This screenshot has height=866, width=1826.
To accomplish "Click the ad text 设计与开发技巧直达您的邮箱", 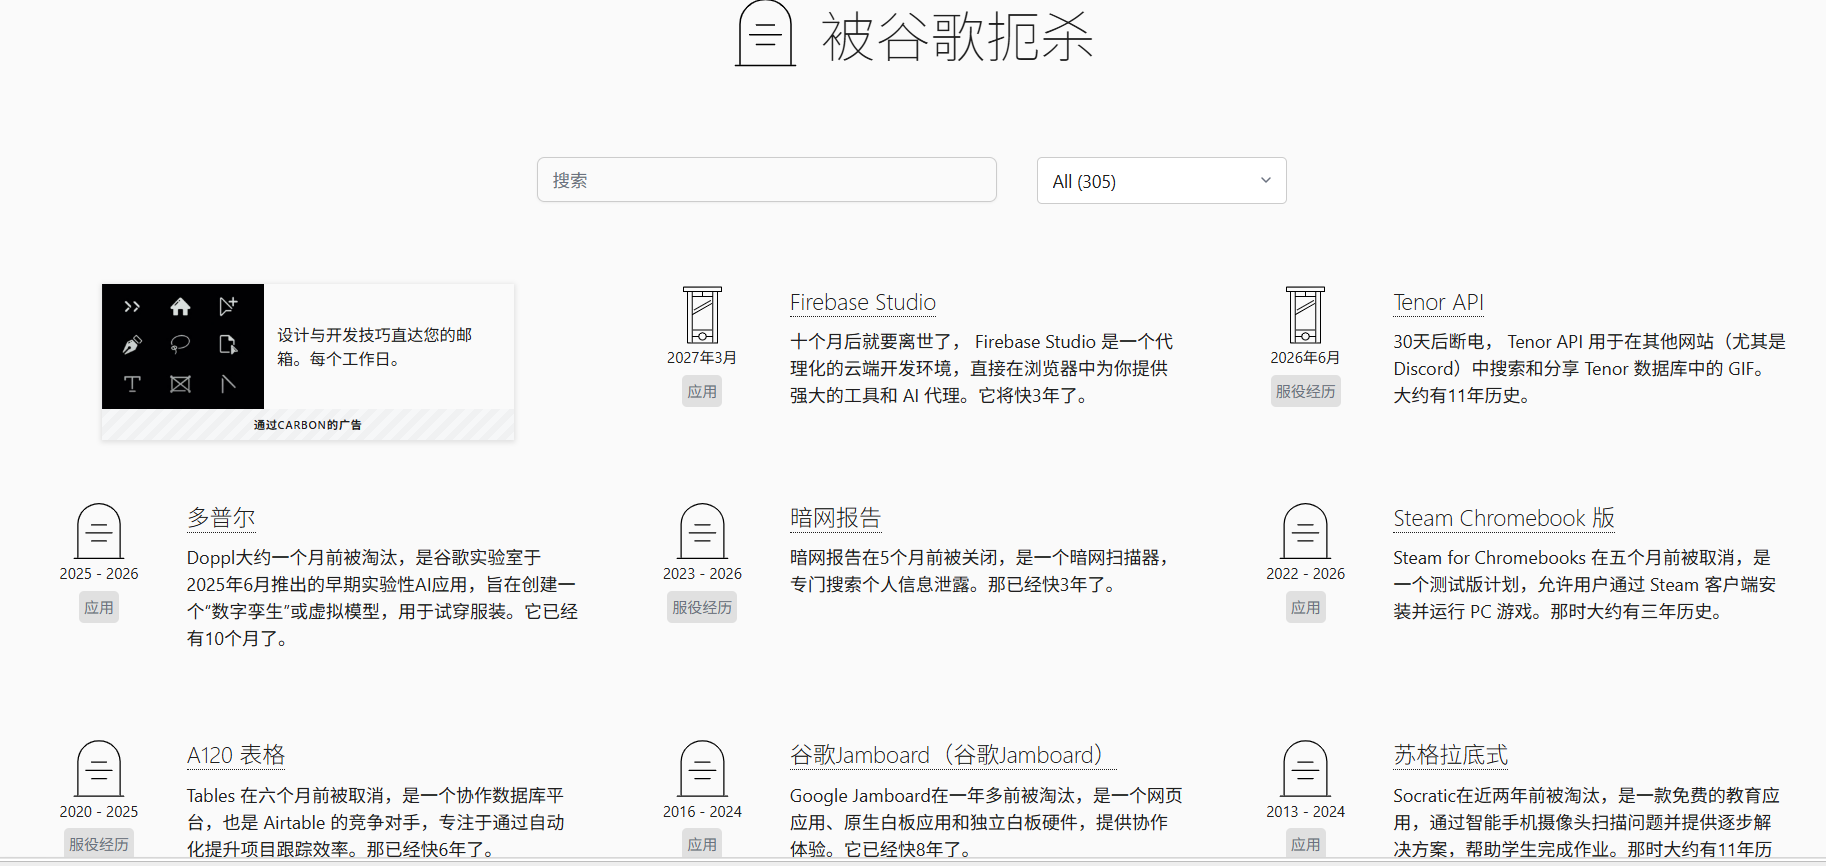I will (375, 347).
